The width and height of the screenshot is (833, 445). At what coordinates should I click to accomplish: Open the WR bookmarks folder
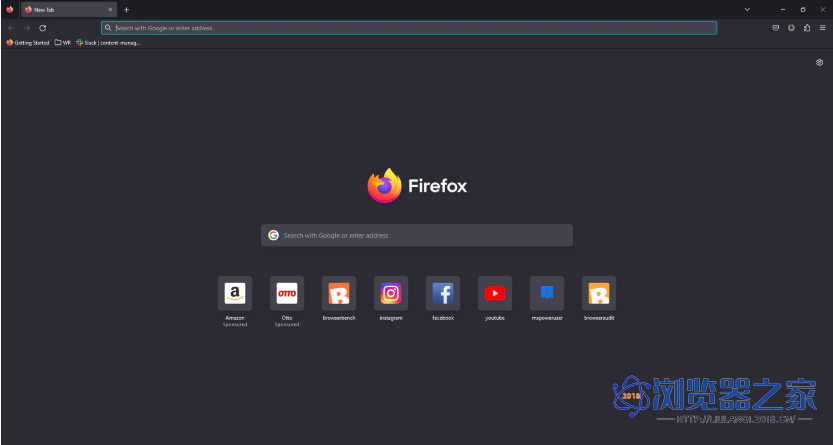(x=63, y=43)
